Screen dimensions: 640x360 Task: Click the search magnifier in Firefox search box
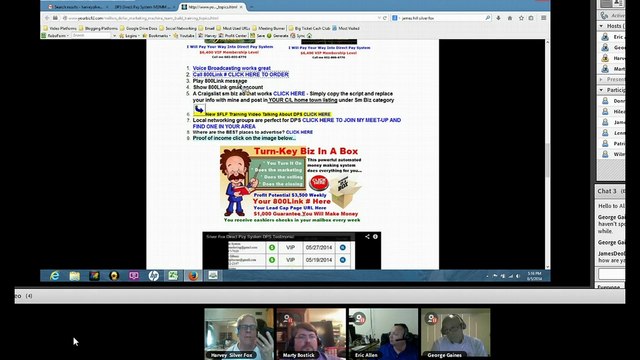(487, 18)
